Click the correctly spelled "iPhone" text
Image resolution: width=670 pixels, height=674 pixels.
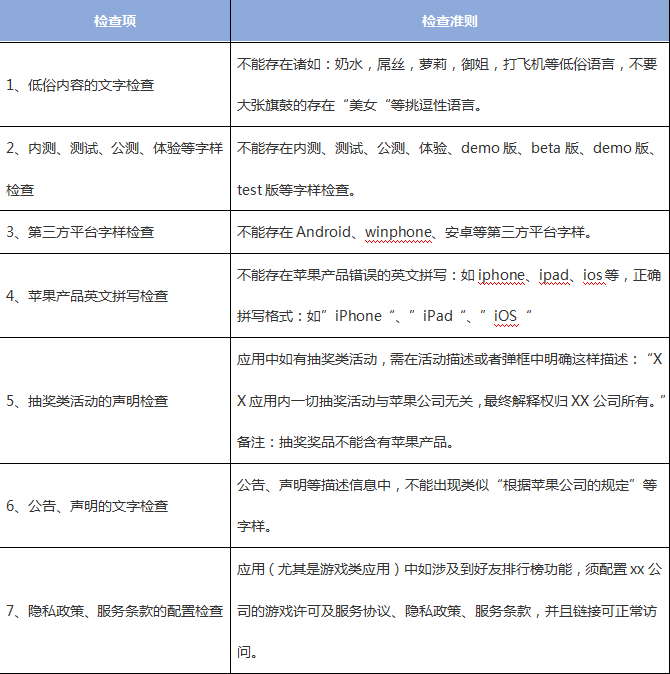[358, 316]
